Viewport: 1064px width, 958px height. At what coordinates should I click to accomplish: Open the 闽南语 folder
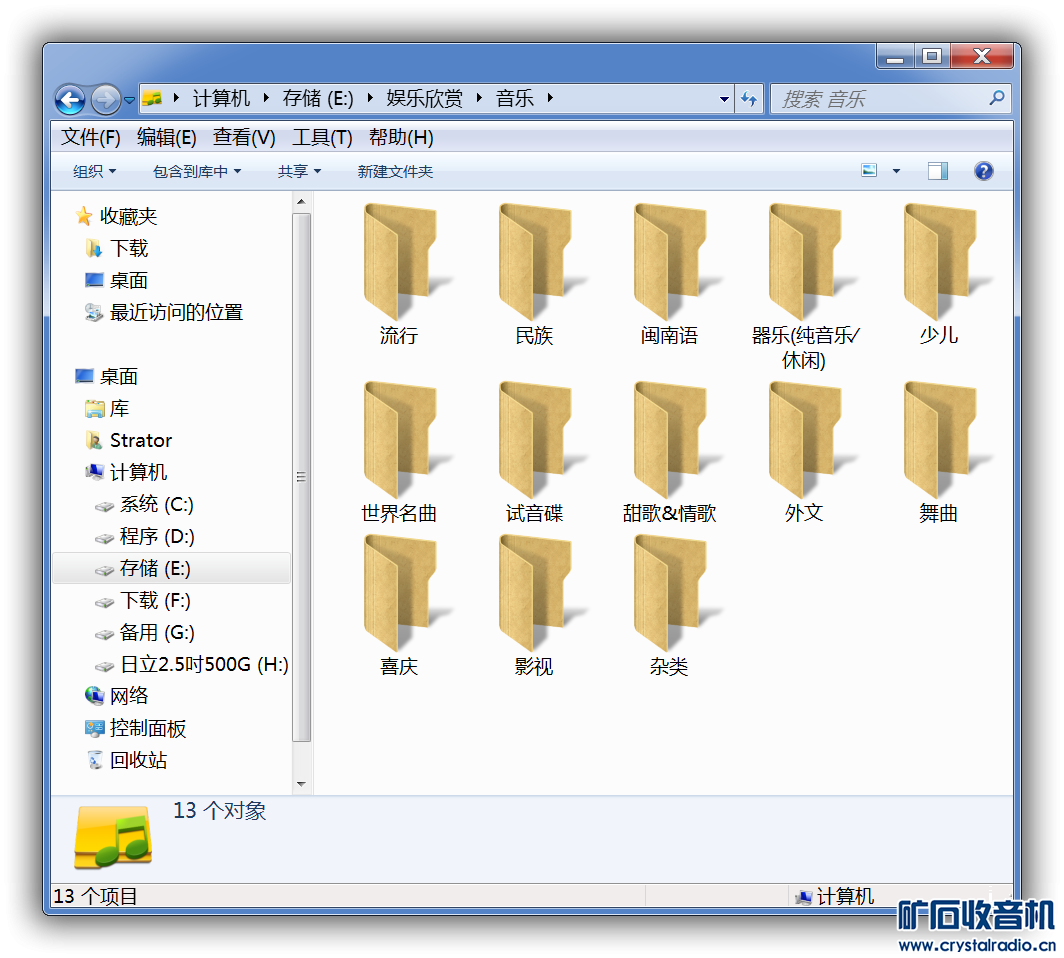[669, 275]
